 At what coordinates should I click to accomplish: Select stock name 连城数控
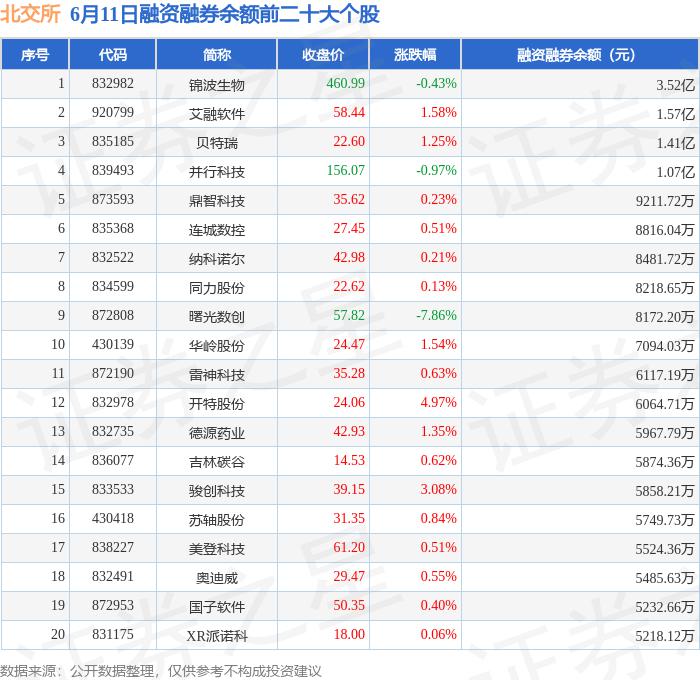(217, 229)
